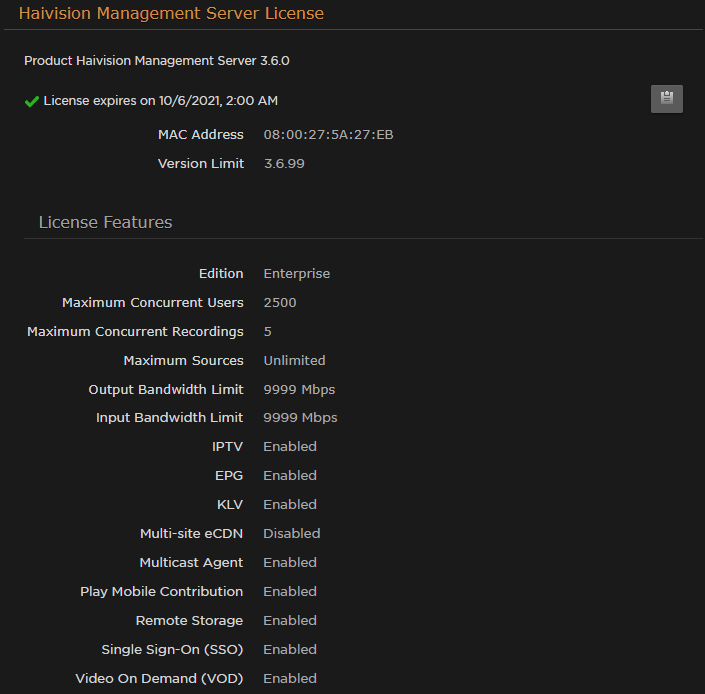
Task: Click the clipboard copy license icon
Action: pos(666,99)
